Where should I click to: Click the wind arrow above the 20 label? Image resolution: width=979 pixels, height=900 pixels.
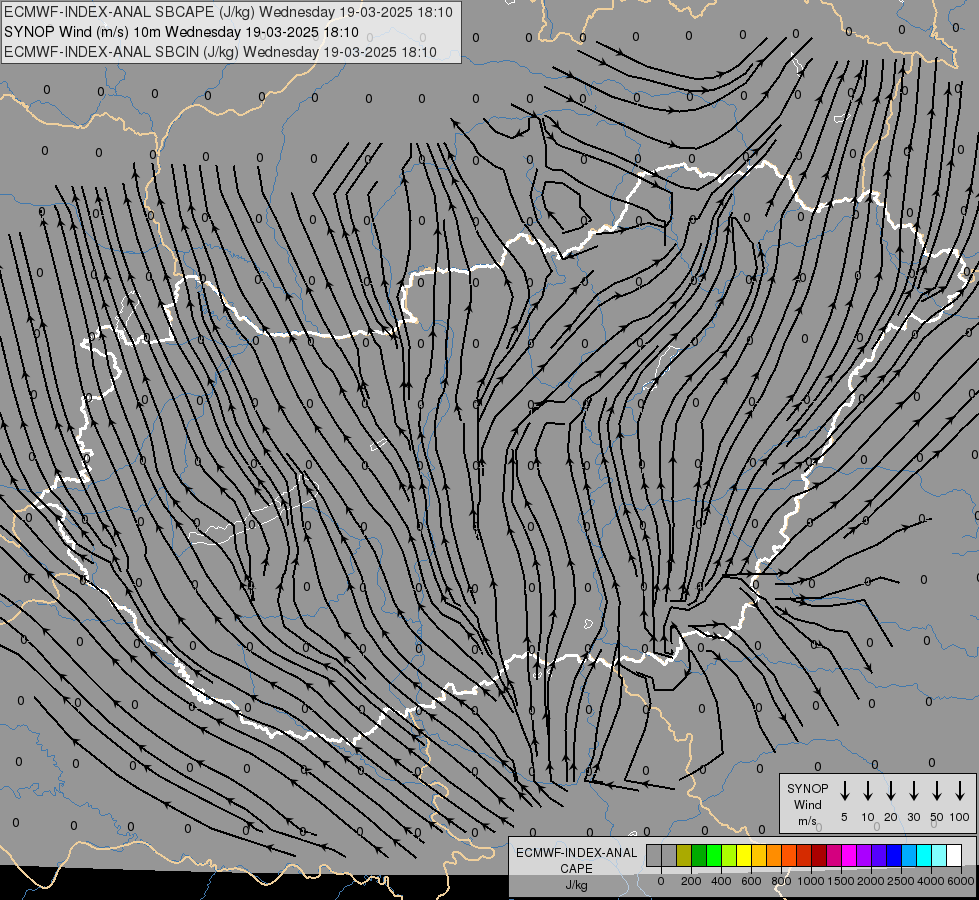pyautogui.click(x=891, y=790)
